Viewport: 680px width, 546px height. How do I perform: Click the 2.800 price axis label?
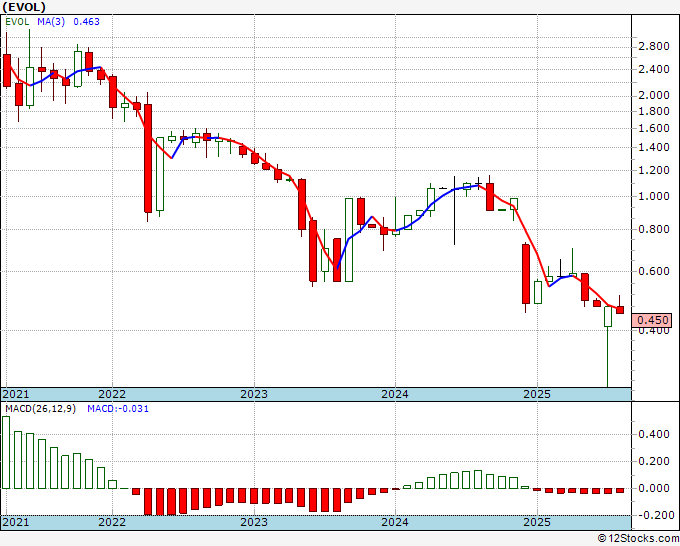point(654,46)
